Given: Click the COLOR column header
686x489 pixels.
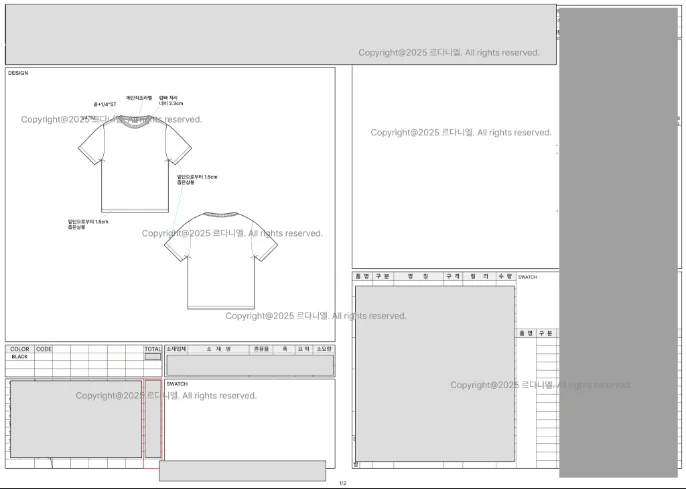Looking at the screenshot, I should click(19, 349).
